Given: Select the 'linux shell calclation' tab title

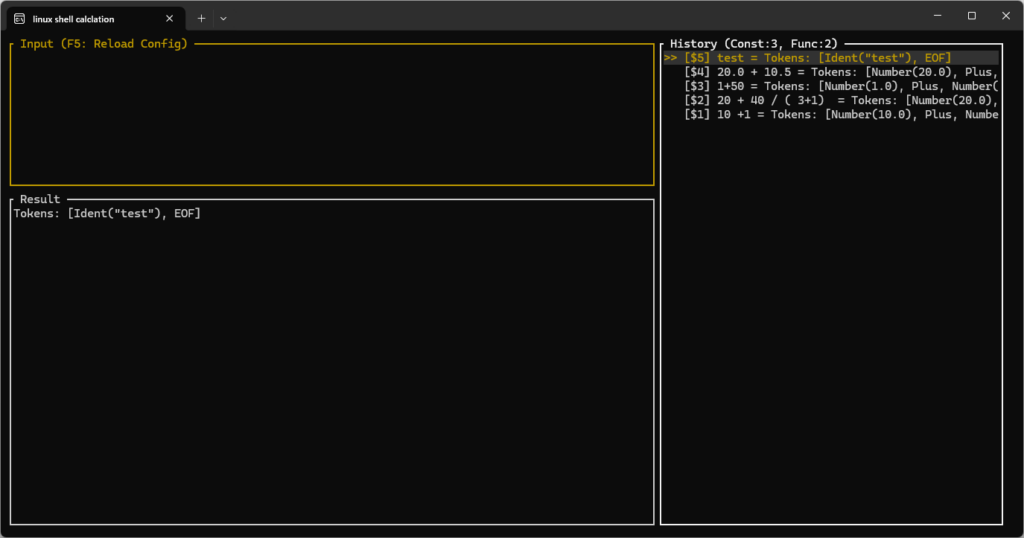Looking at the screenshot, I should coord(75,18).
